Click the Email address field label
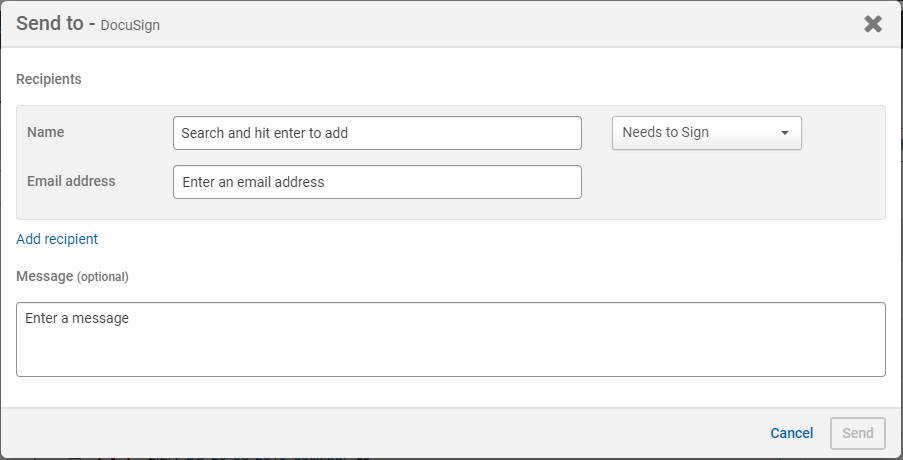The height and width of the screenshot is (460, 903). (71, 181)
